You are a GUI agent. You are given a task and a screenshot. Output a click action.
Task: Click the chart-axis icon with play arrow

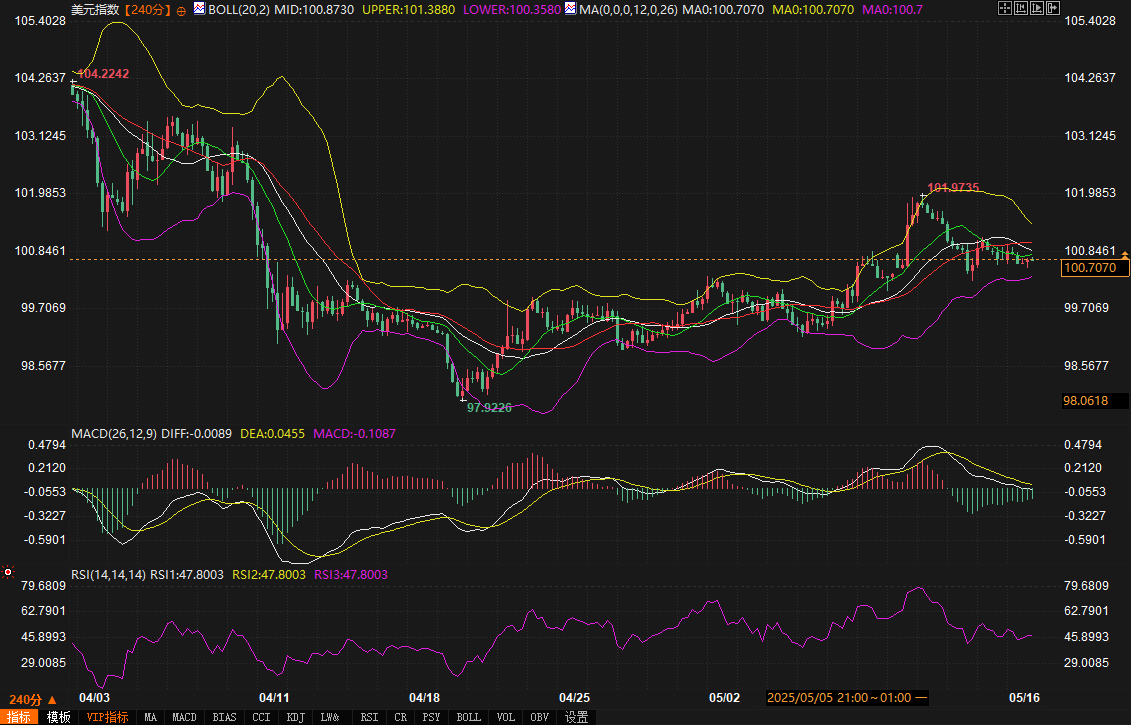click(x=1037, y=8)
